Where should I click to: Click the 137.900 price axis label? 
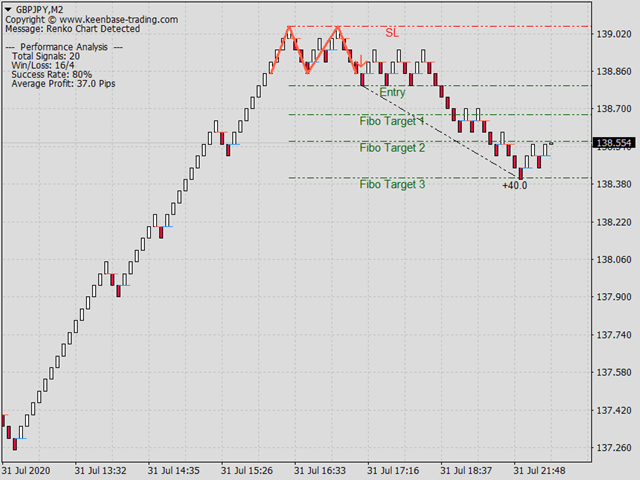[614, 297]
